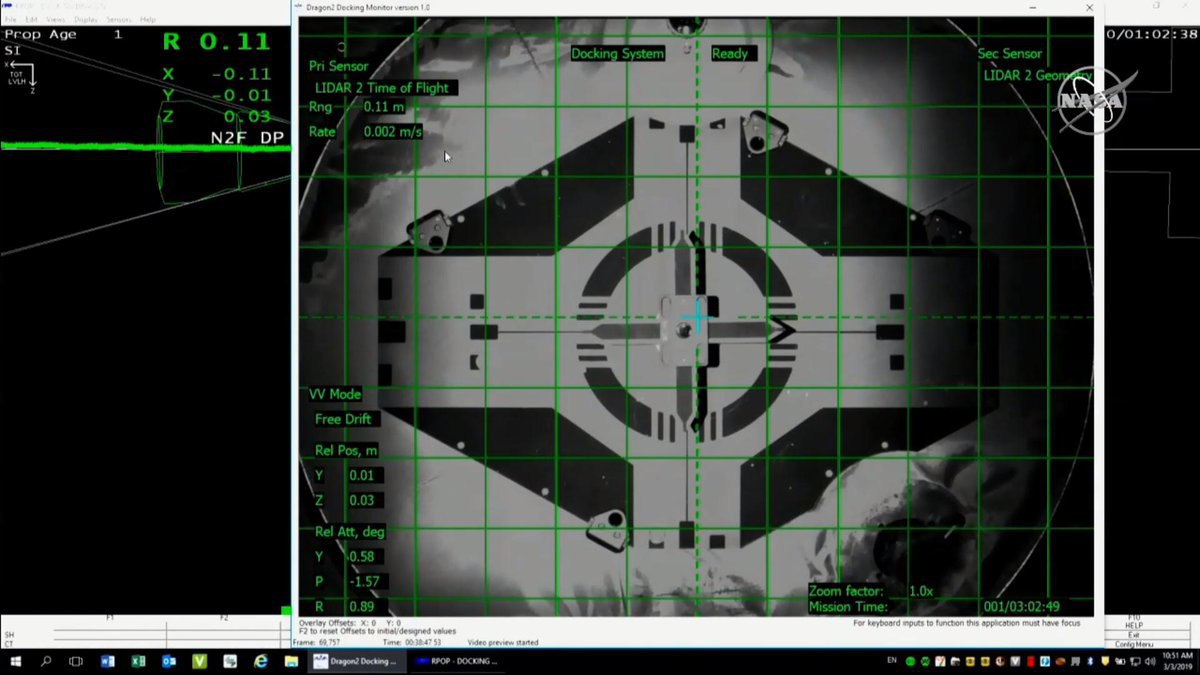The height and width of the screenshot is (675, 1200).
Task: Click the Rate value 0.002 m/s
Action: tap(392, 132)
